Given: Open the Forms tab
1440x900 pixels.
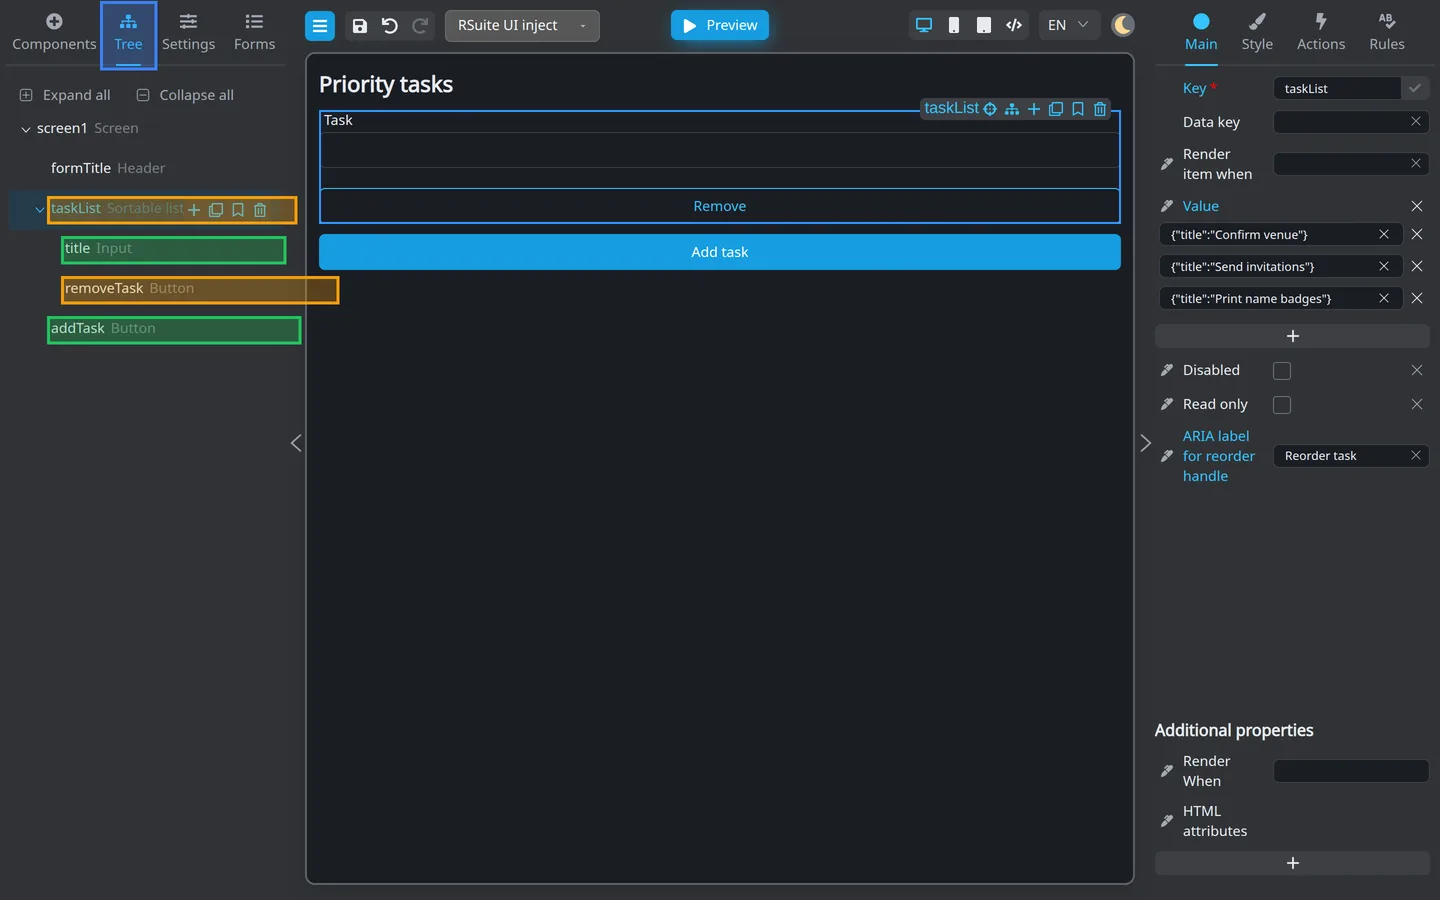Looking at the screenshot, I should pos(254,33).
